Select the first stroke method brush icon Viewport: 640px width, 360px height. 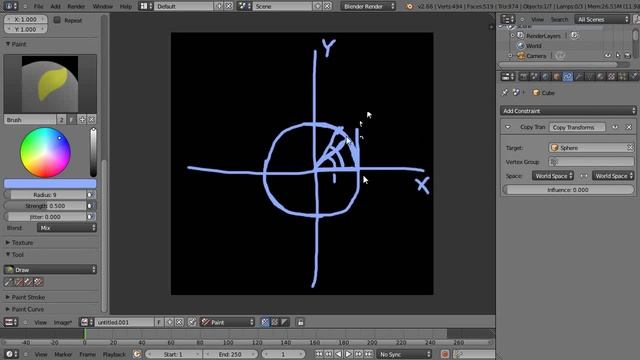[9, 282]
